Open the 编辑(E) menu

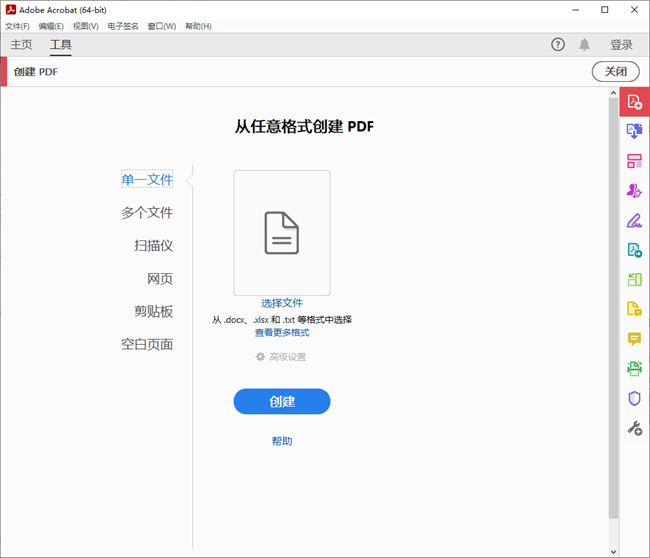(51, 27)
